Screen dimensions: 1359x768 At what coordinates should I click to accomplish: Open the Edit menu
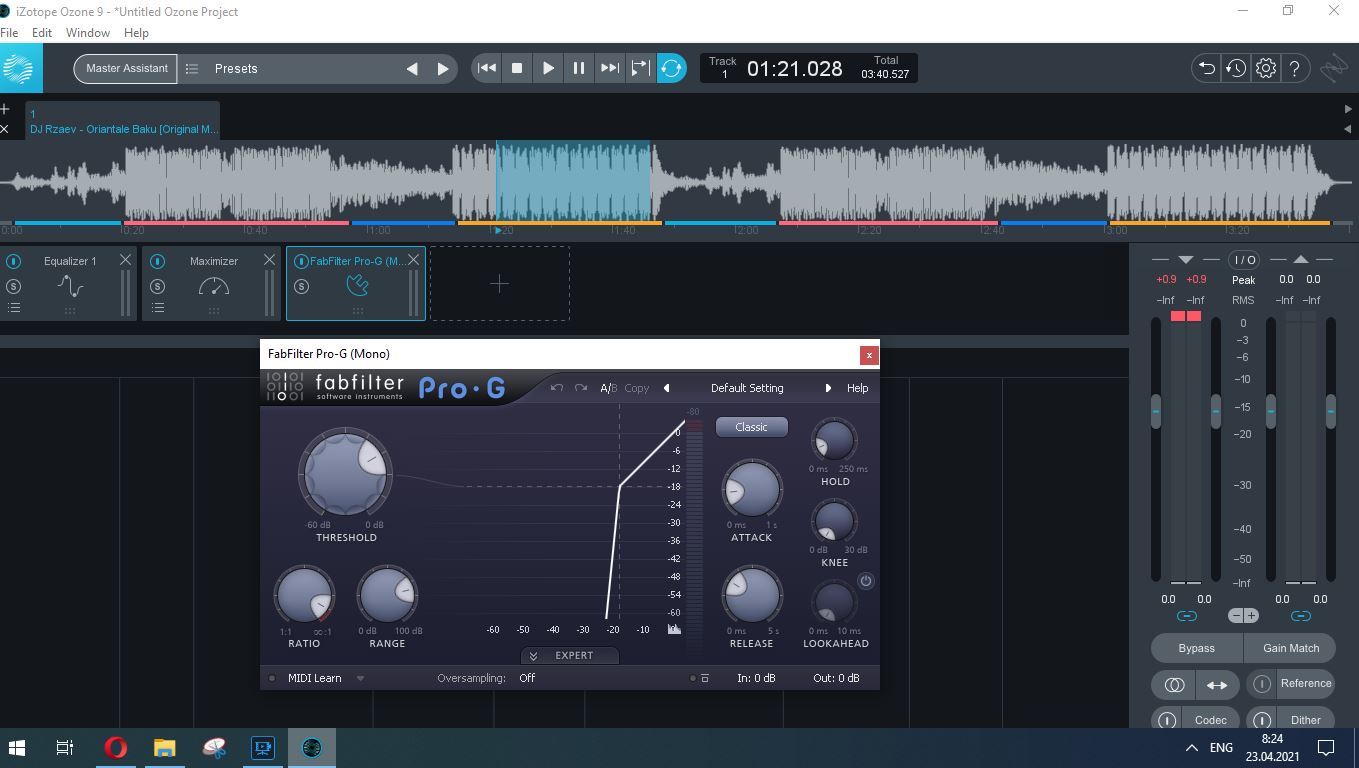click(42, 33)
